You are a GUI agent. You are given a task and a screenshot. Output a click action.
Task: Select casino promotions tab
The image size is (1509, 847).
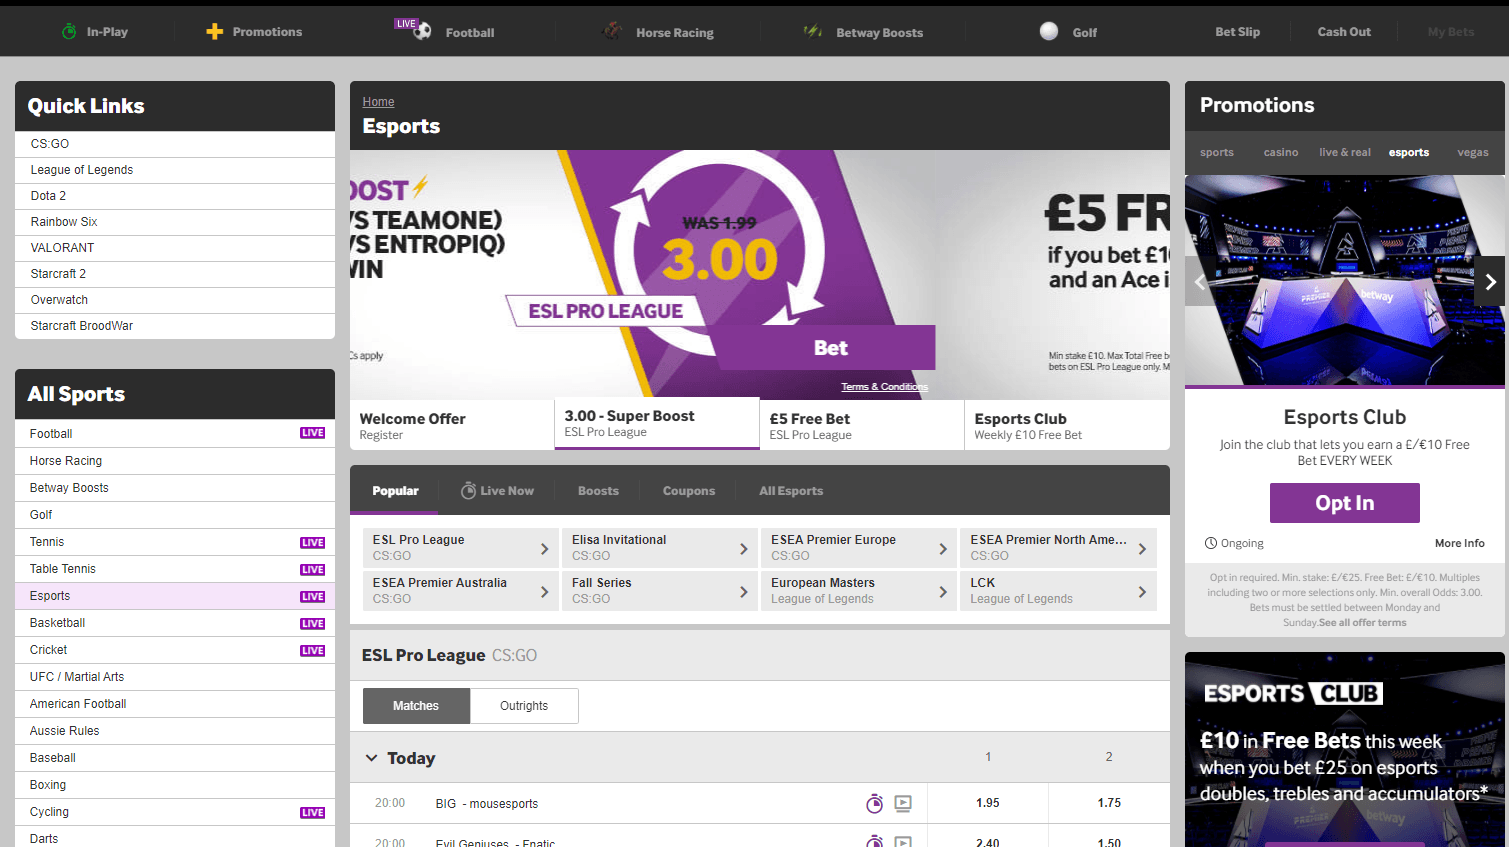(x=1281, y=153)
